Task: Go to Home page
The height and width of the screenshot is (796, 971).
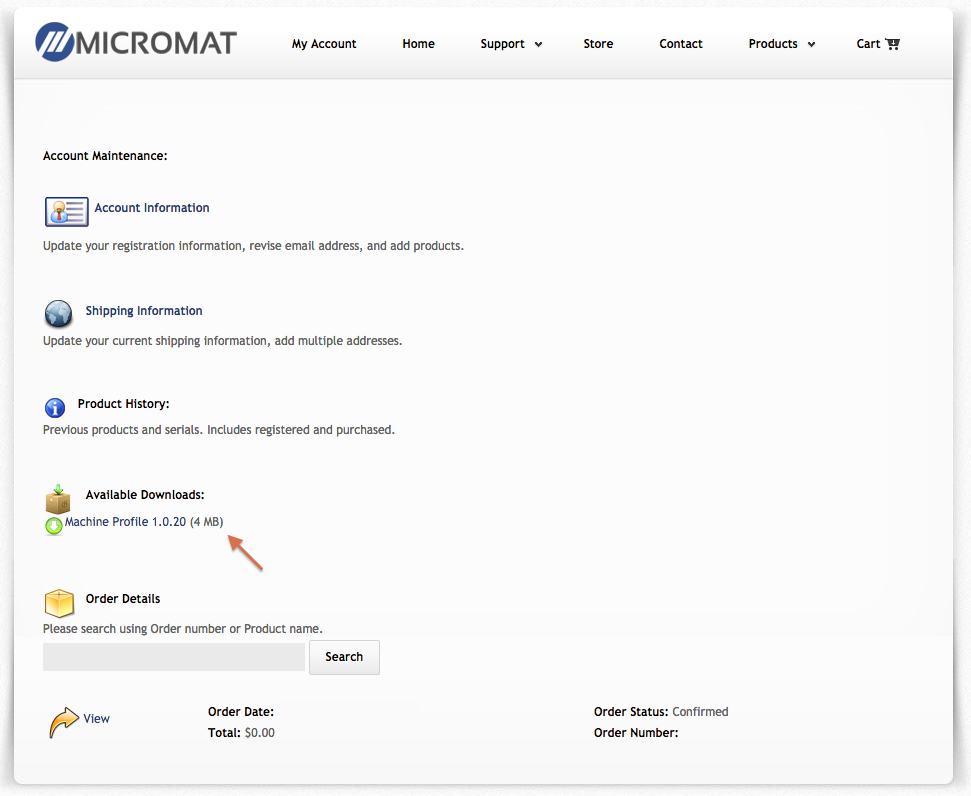Action: pos(419,44)
